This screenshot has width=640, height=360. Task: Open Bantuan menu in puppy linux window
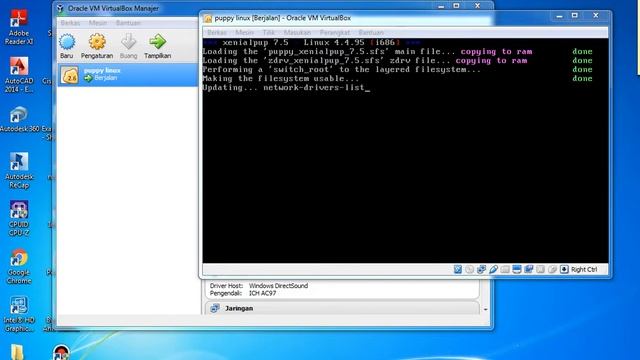pyautogui.click(x=371, y=32)
